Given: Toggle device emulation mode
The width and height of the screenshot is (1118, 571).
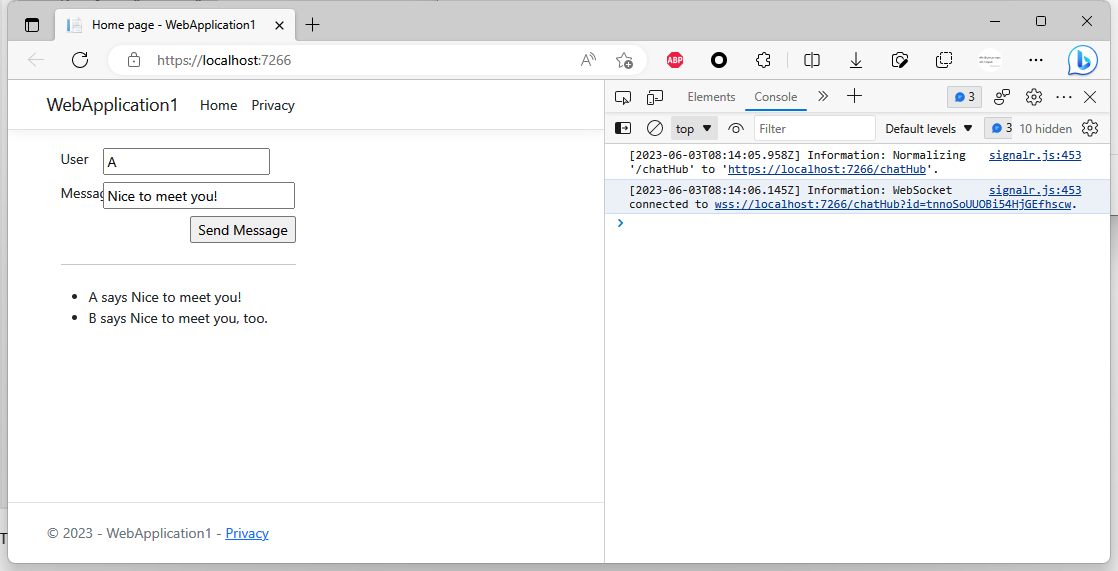Looking at the screenshot, I should click(x=655, y=97).
